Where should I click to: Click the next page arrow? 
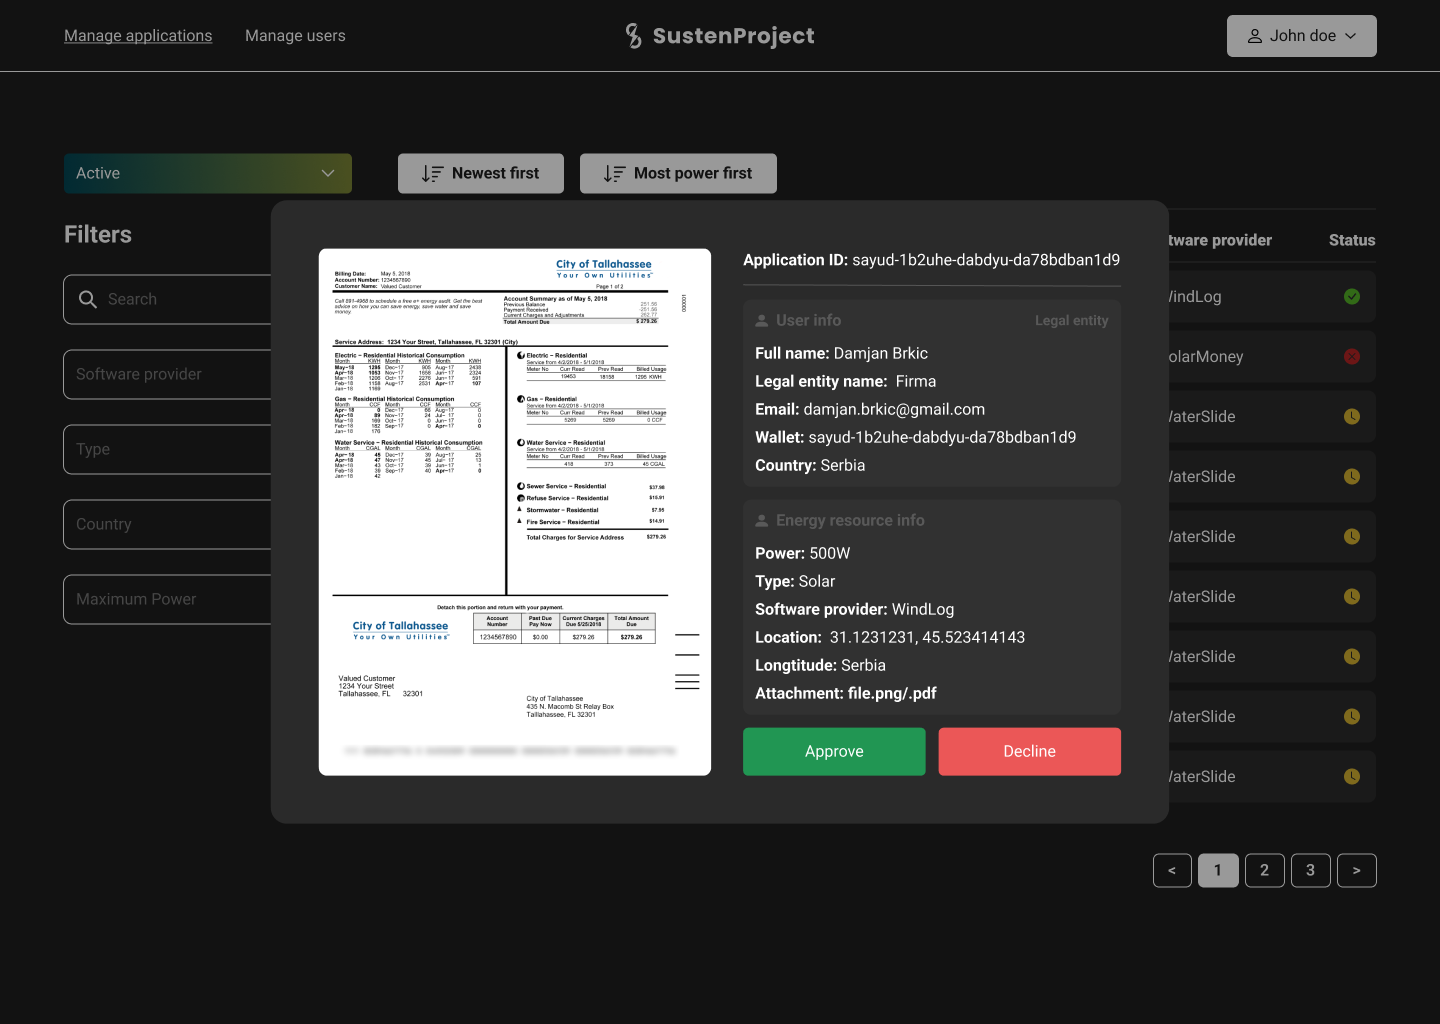[1356, 870]
